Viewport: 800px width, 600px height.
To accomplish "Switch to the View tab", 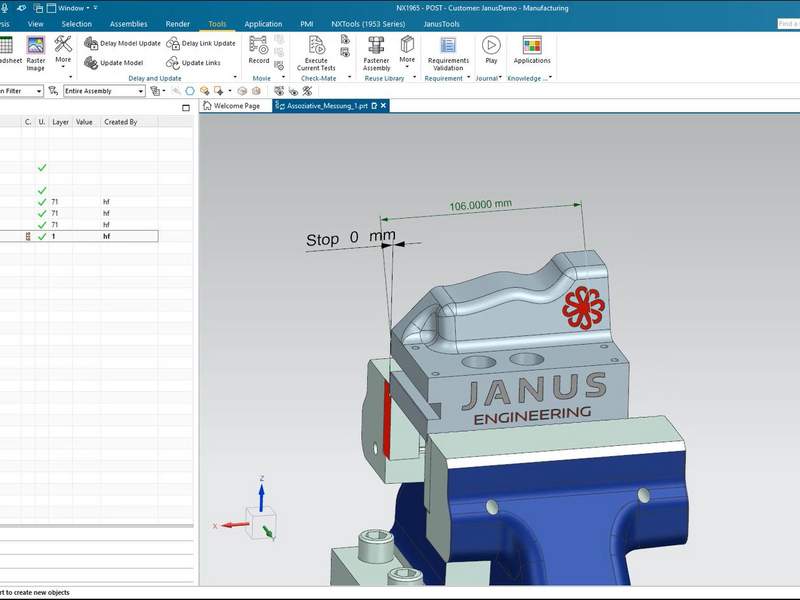I will point(35,24).
